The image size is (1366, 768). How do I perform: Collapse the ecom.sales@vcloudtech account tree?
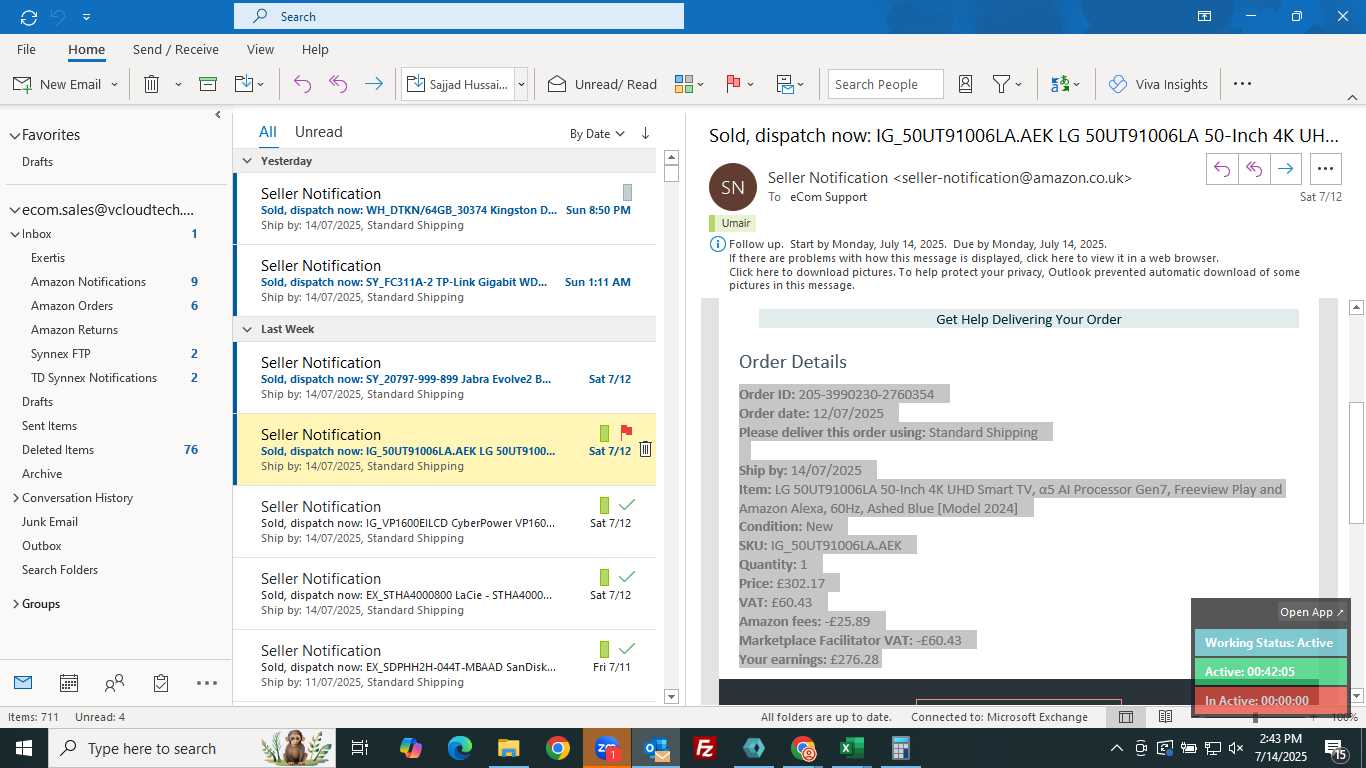point(14,210)
